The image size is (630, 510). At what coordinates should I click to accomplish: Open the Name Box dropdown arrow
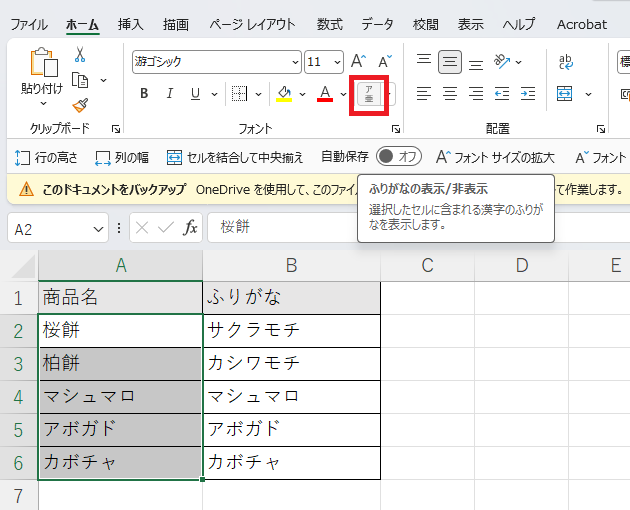tap(98, 229)
